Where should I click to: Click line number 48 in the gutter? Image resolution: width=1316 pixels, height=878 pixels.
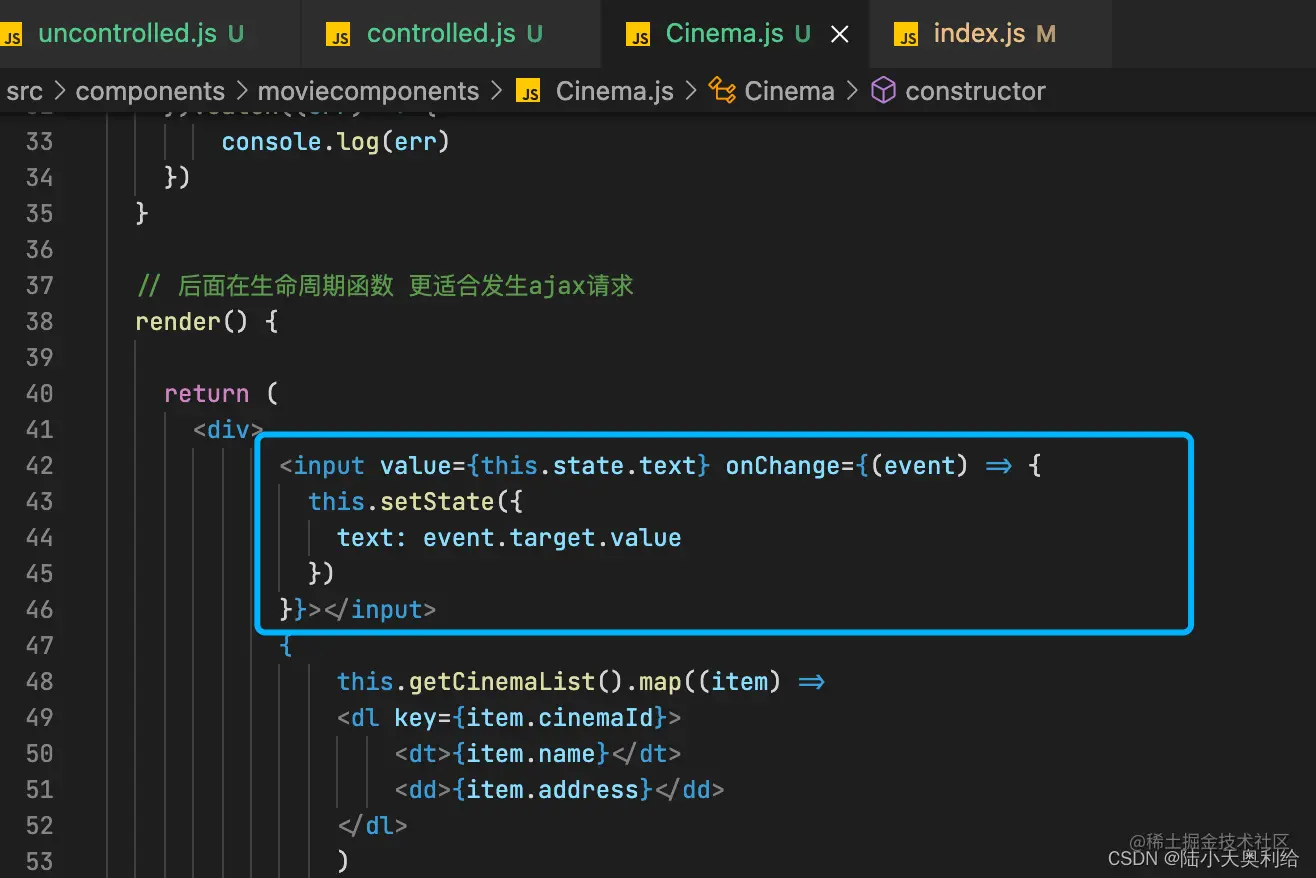[x=39, y=681]
